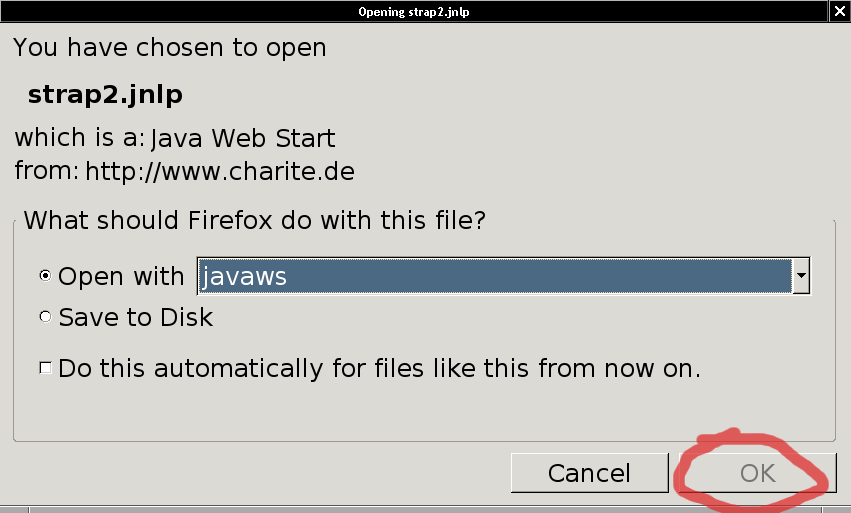Viewport: 851px width, 513px height.
Task: Click the Do this automatically label text
Action: 379,367
